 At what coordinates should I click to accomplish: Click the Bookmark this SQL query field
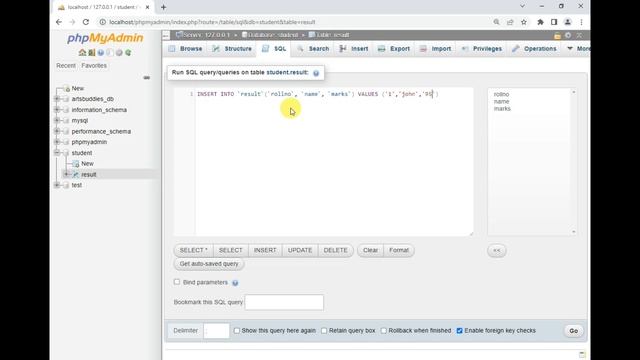click(x=284, y=302)
